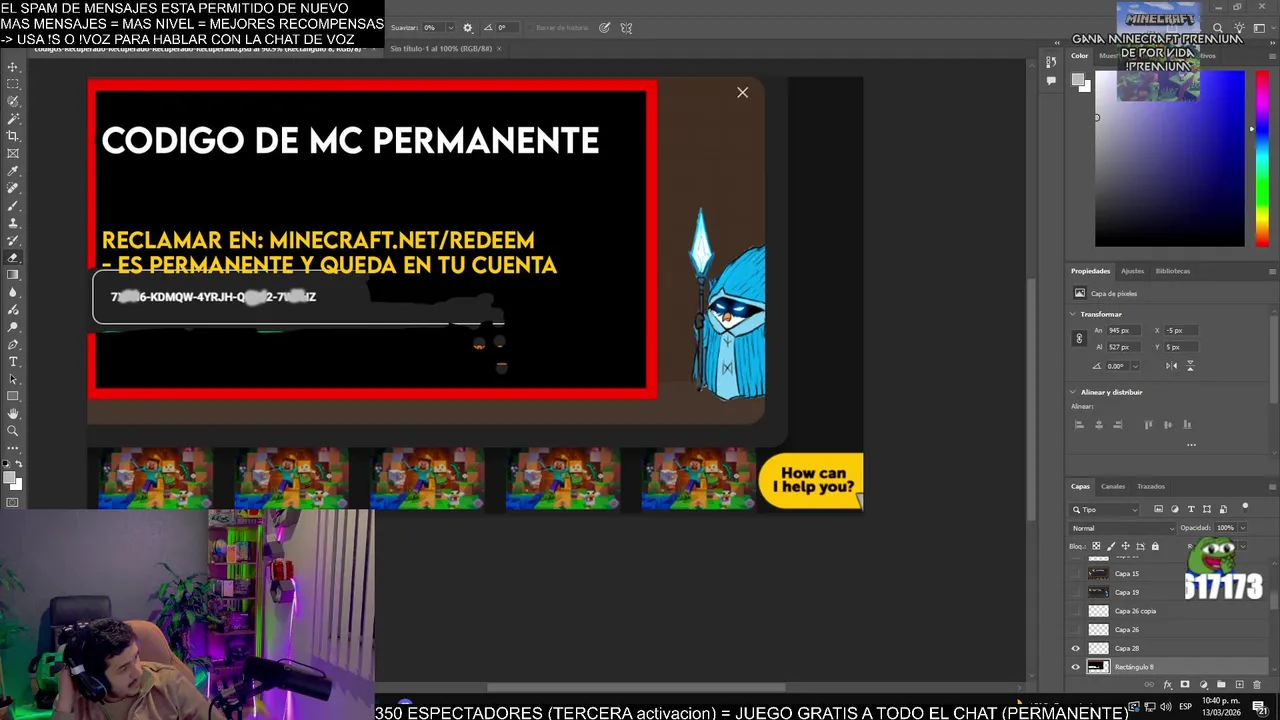Hide the Rectángulo 8 layer
Viewport: 1280px width, 720px height.
pos(1076,667)
